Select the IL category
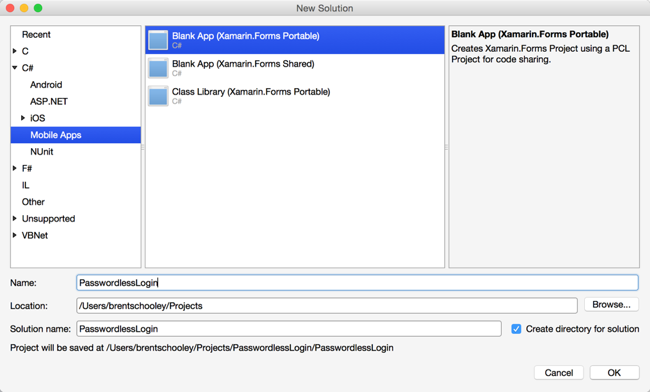Image resolution: width=650 pixels, height=392 pixels. (25, 185)
